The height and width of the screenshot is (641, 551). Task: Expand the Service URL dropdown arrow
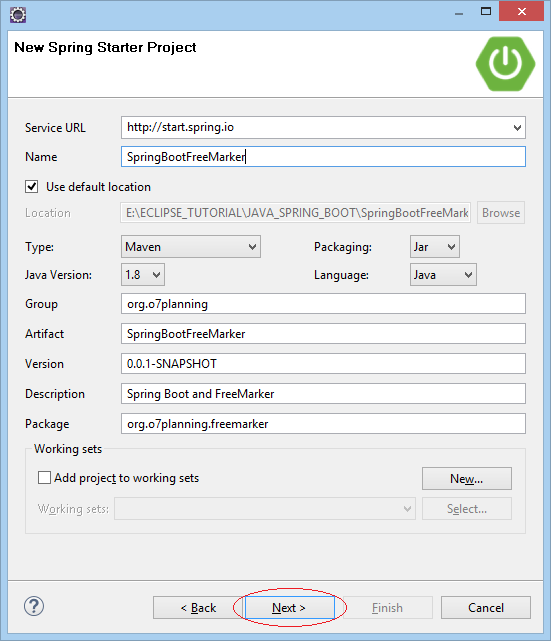(517, 128)
